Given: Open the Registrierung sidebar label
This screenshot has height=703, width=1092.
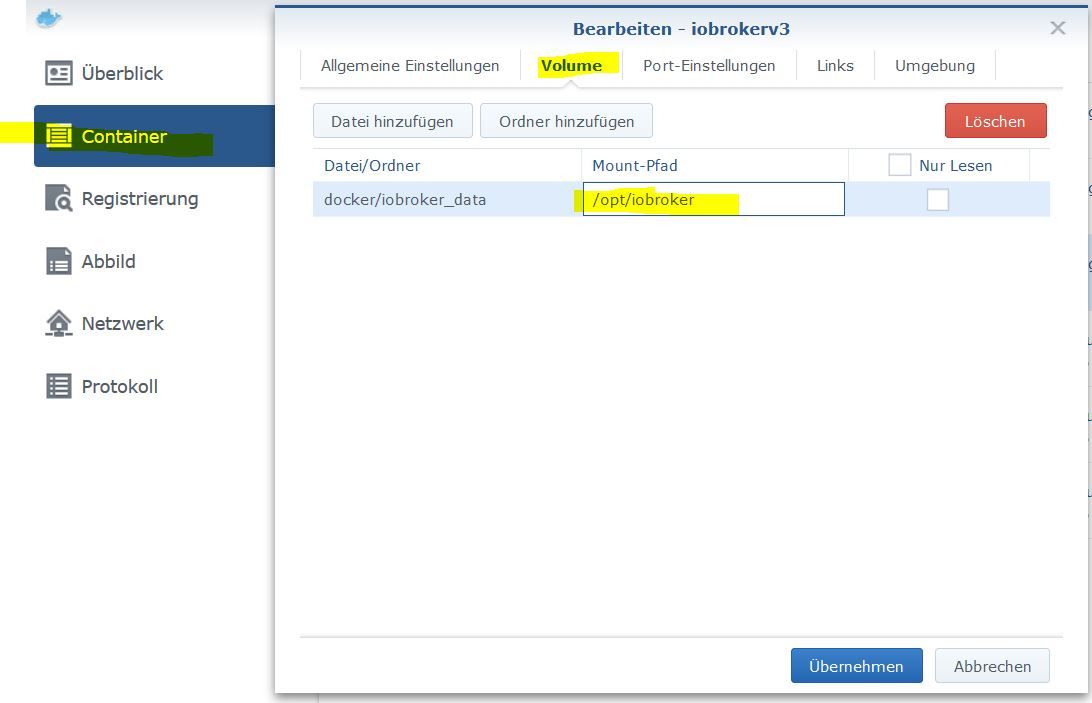Looking at the screenshot, I should (x=140, y=199).
